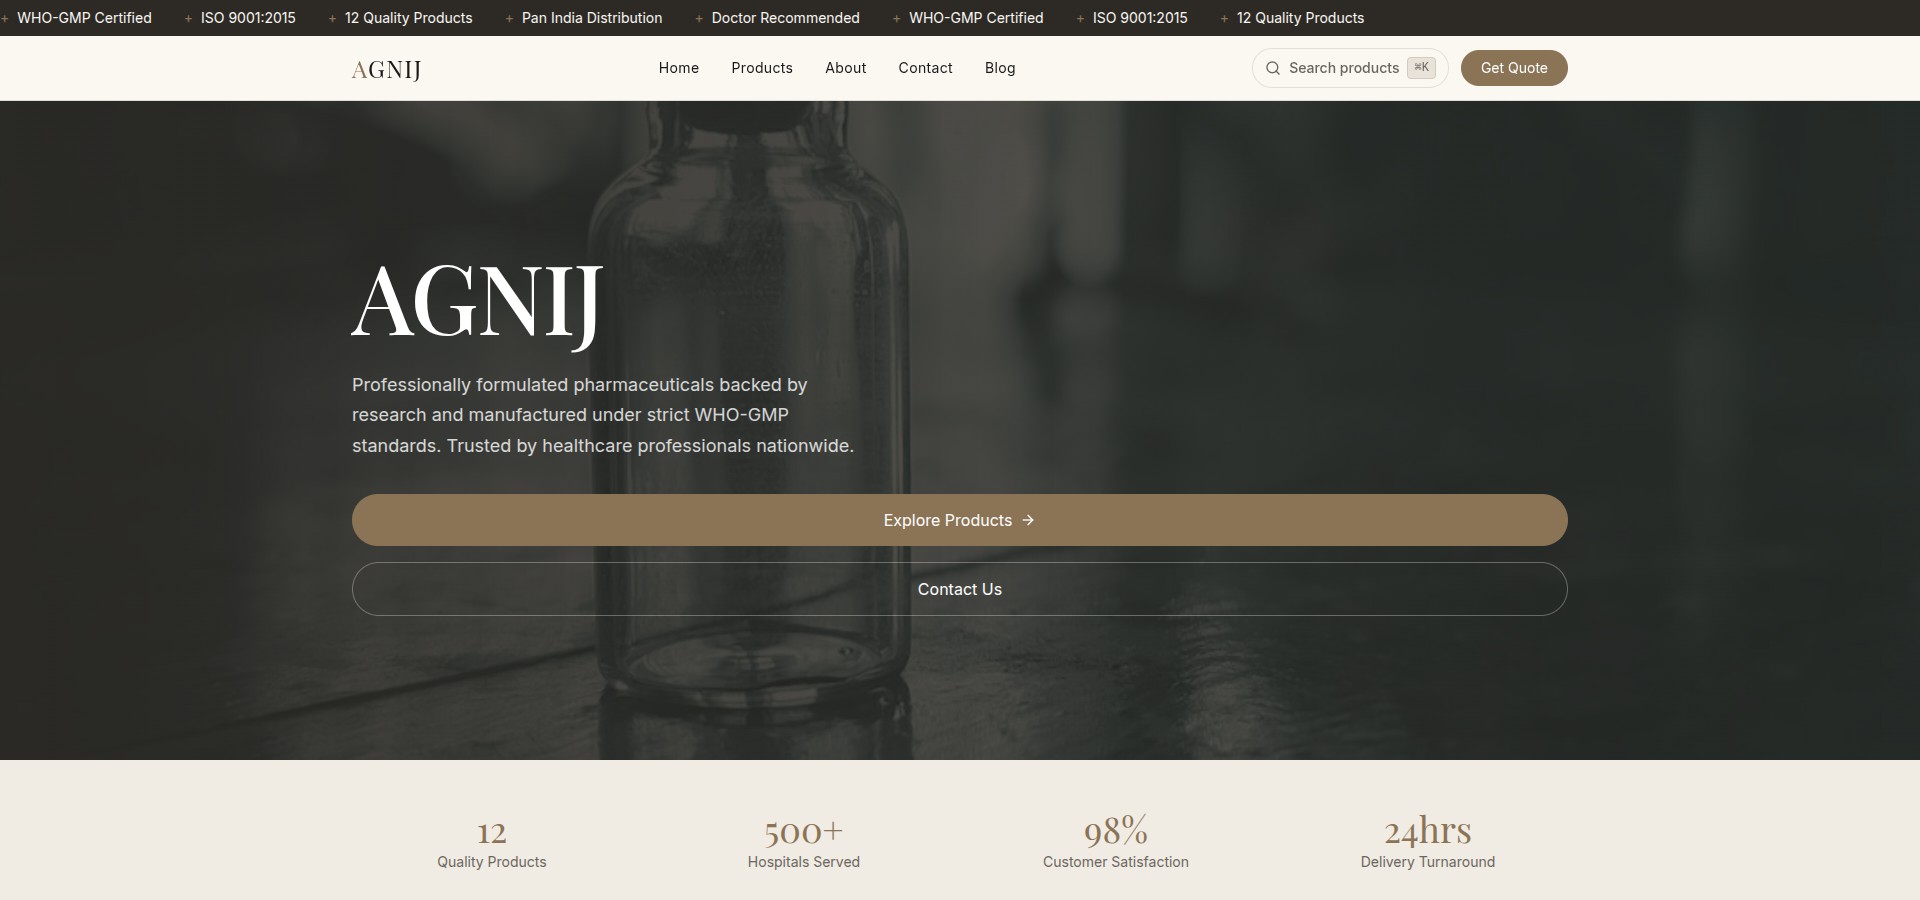1920x900 pixels.
Task: Click the Search products field
Action: [1350, 68]
